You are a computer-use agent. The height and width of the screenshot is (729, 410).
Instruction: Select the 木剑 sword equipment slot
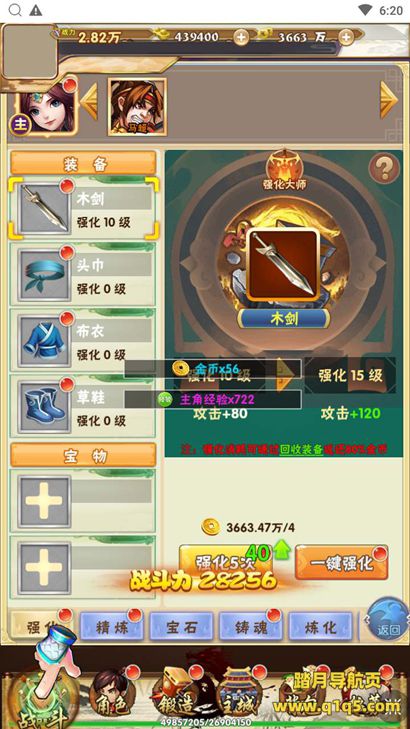84,209
